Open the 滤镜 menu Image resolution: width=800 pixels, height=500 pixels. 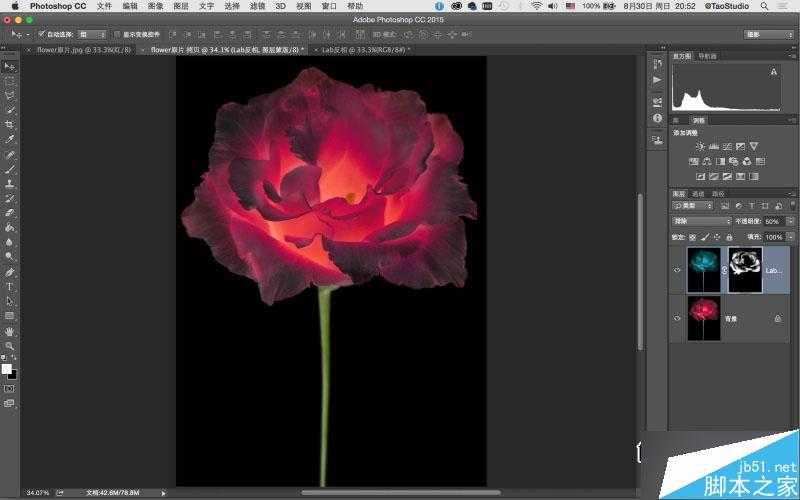pos(258,6)
